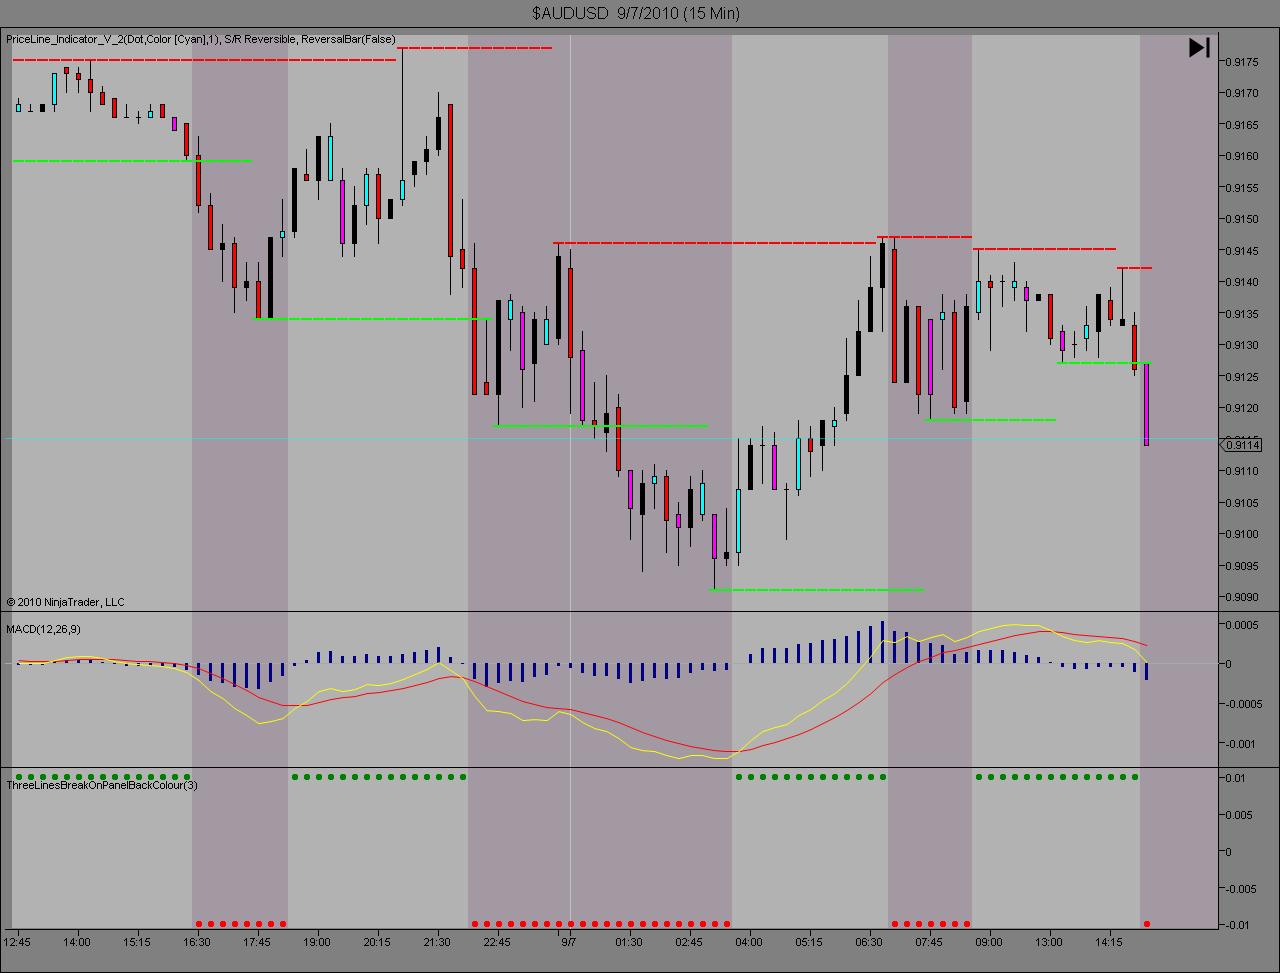The width and height of the screenshot is (1280, 973).
Task: Click the 0.01 ThreeLinesBreak scale label
Action: (1236, 778)
